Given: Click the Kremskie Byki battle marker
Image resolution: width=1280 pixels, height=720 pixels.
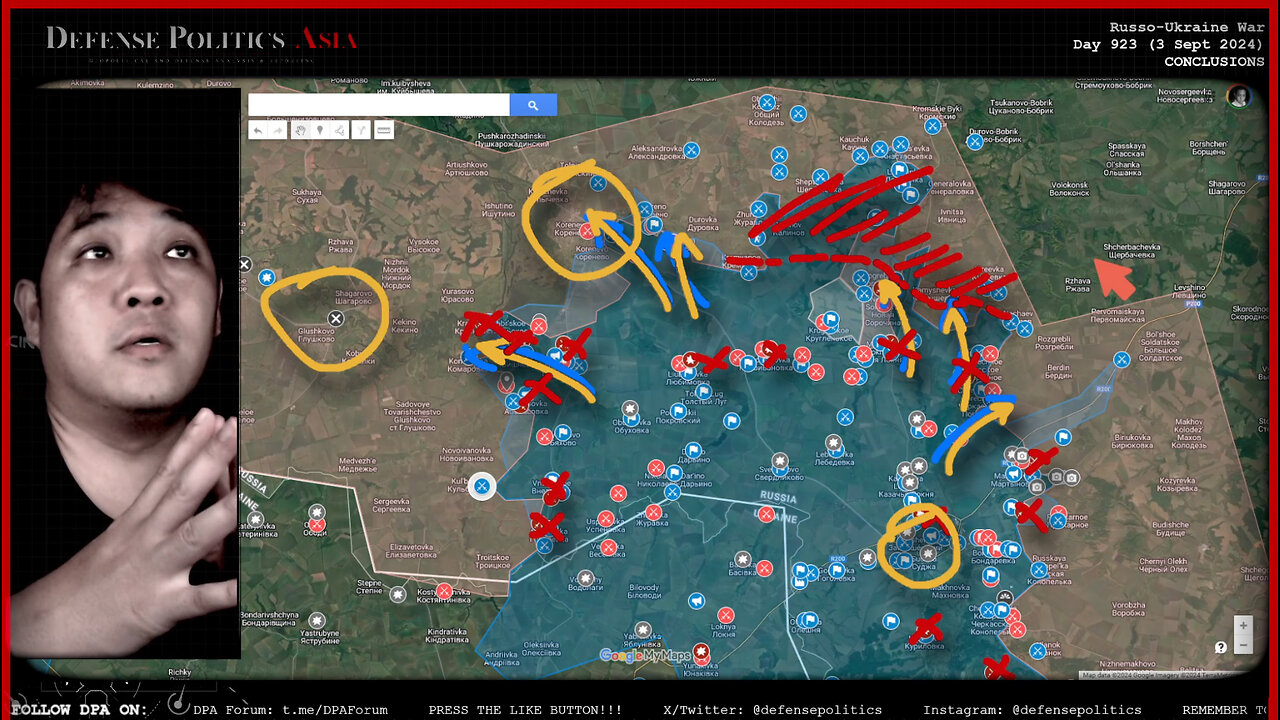Looking at the screenshot, I should pos(932,126).
